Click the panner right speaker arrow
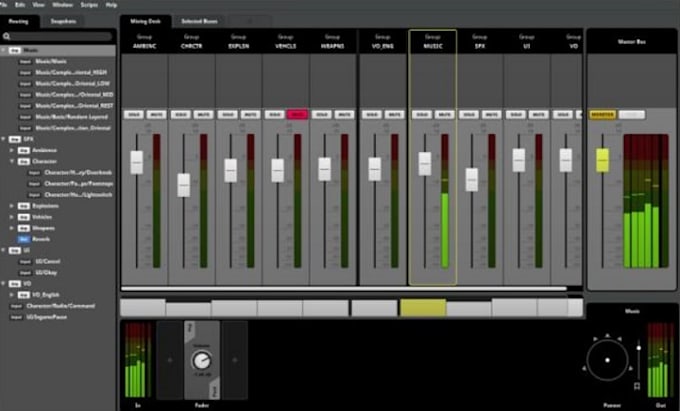 click(631, 369)
